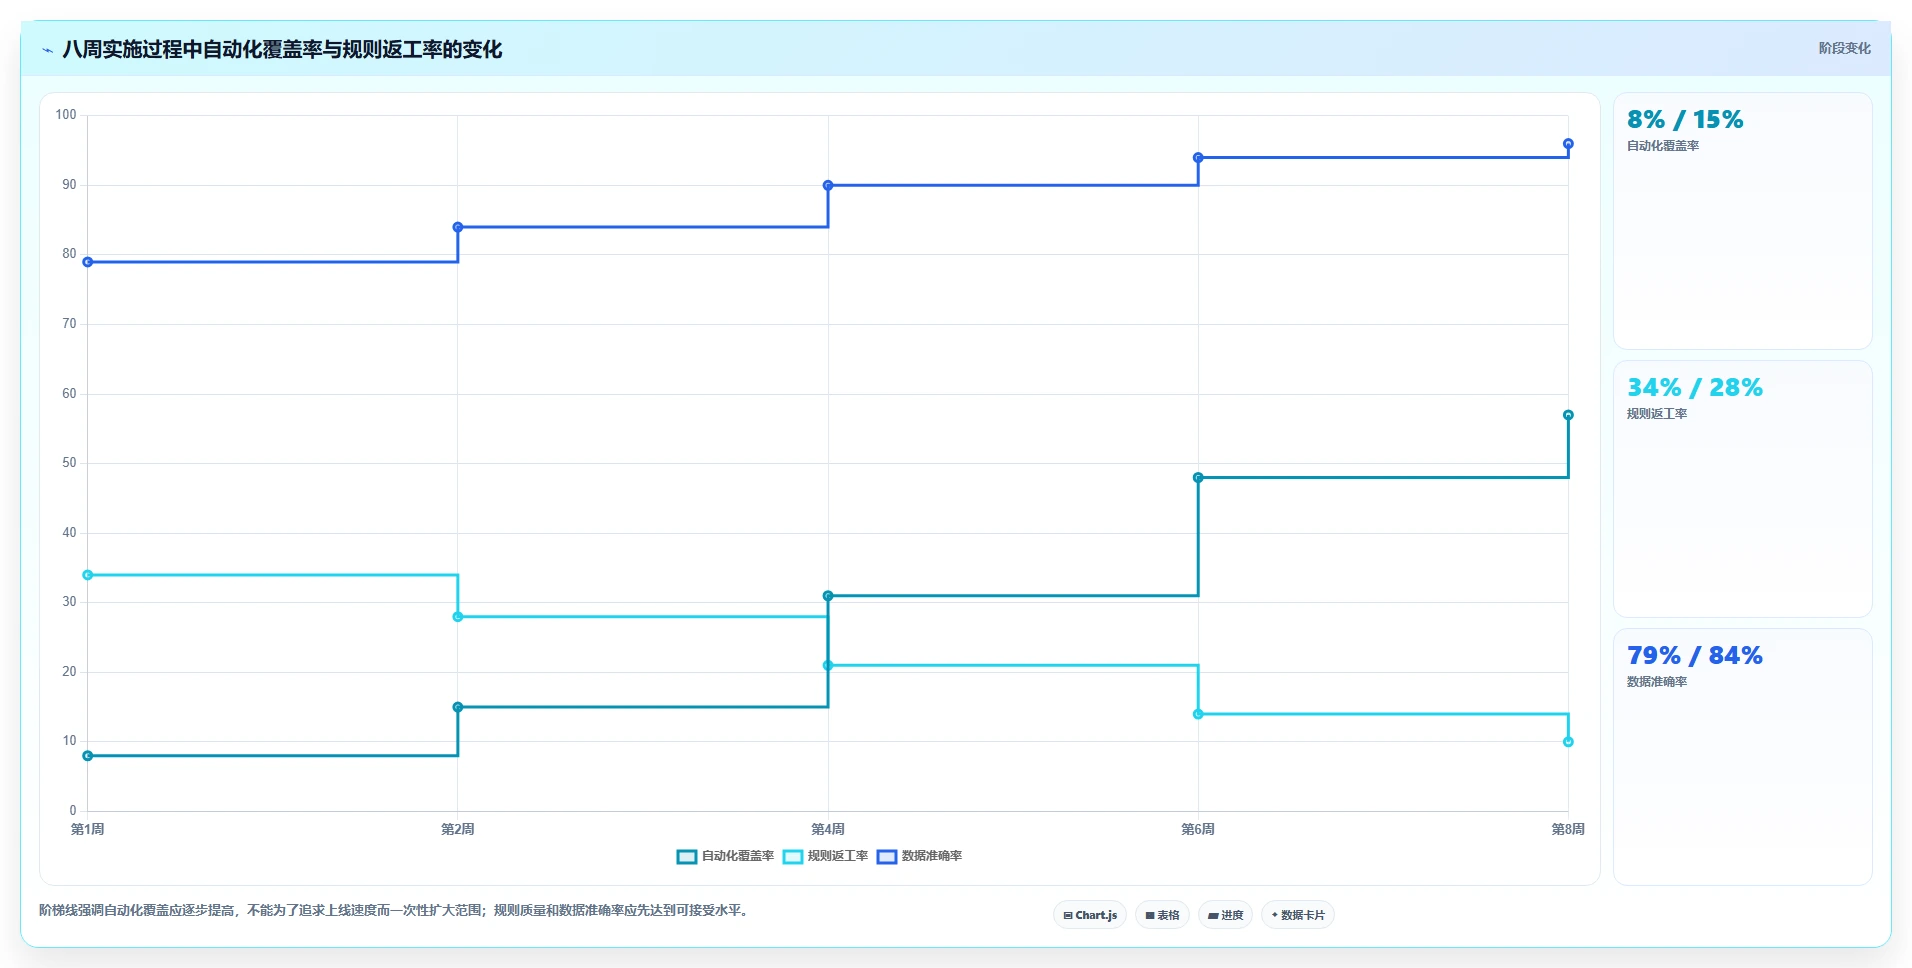Screen dimensions: 1912x968
Task: Select the 第1周 规则返工率 point at 34
Action: (88, 575)
